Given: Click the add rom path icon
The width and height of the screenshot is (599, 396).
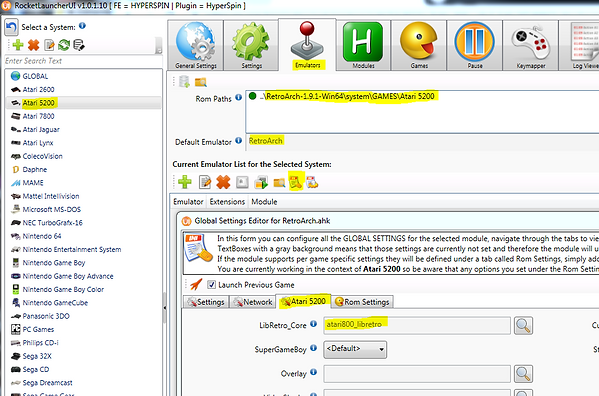Looking at the screenshot, I should pos(184,81).
